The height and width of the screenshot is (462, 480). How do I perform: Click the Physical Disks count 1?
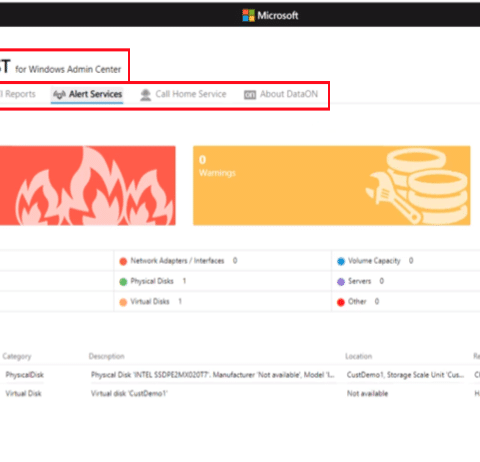coord(184,281)
